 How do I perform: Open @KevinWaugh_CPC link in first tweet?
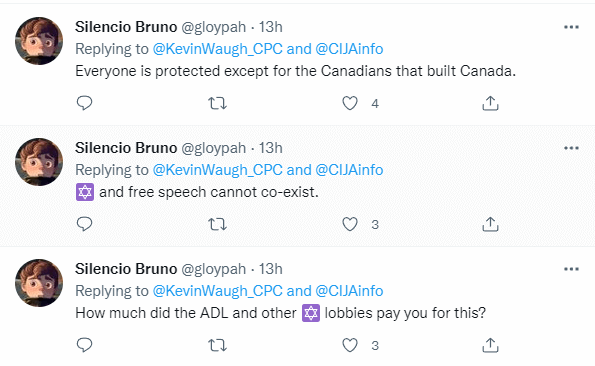[217, 49]
